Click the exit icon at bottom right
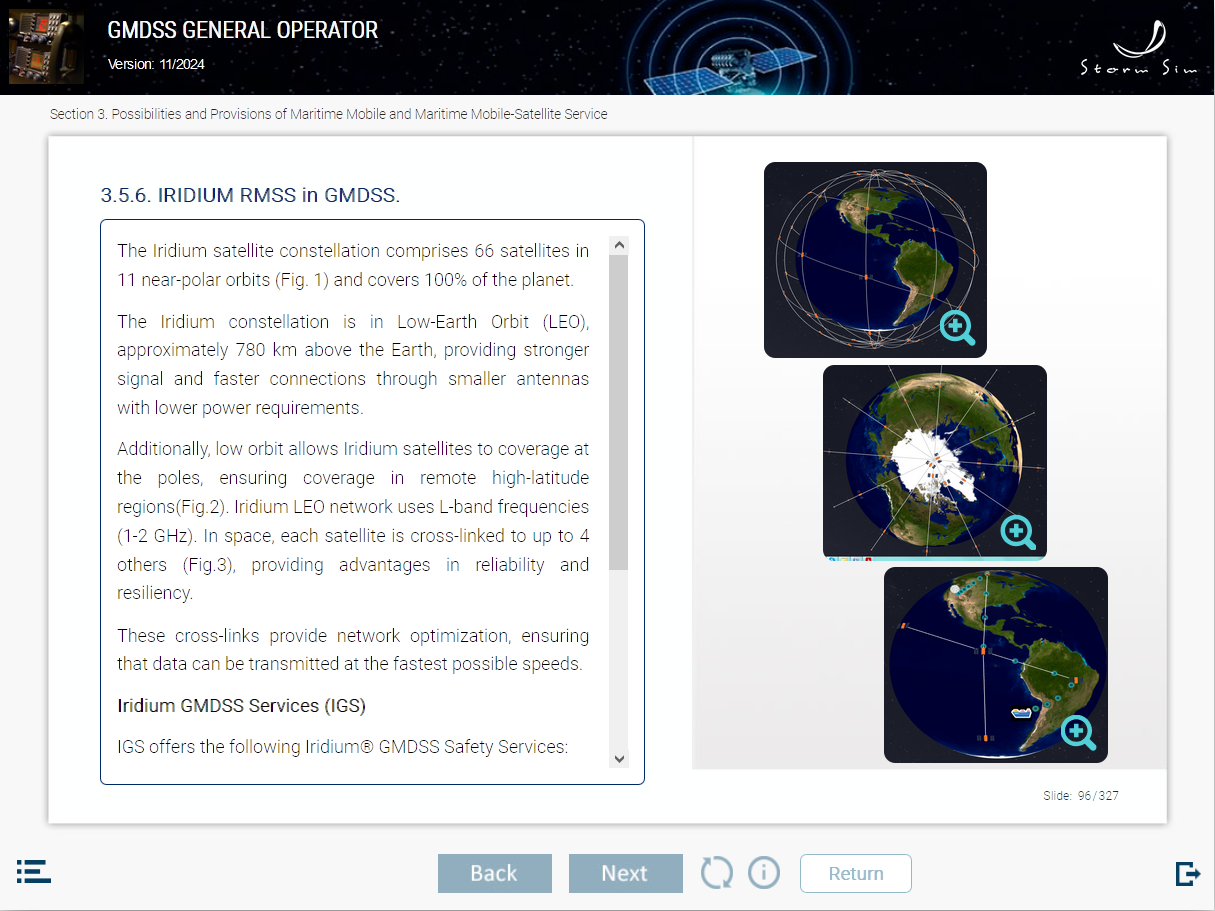The width and height of the screenshot is (1215, 911). pyautogui.click(x=1188, y=872)
